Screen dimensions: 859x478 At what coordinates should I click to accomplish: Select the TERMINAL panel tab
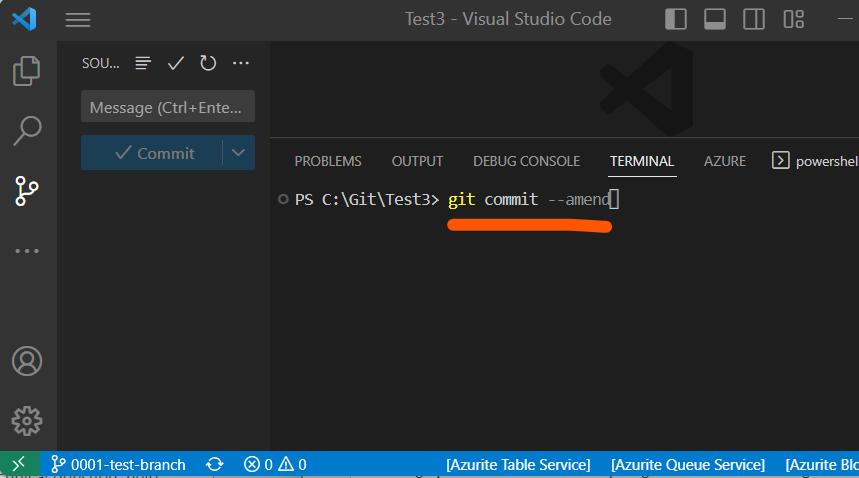[642, 161]
